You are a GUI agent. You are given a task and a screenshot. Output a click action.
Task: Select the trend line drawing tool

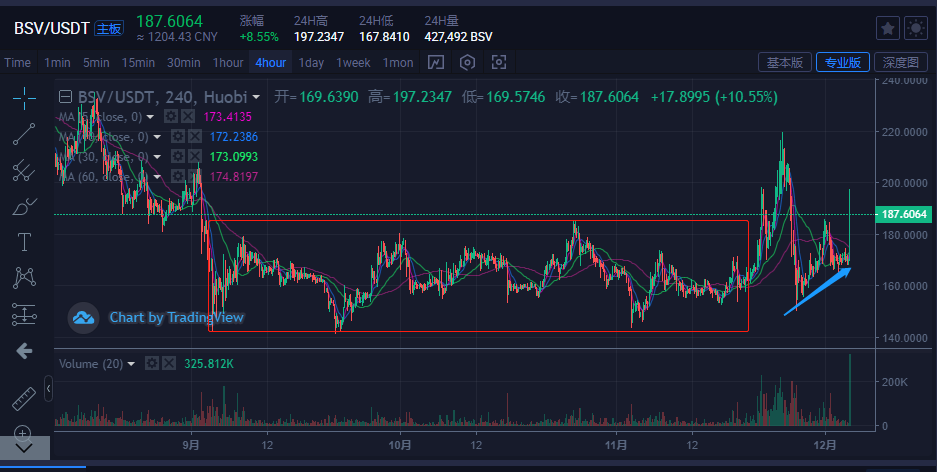[24, 134]
